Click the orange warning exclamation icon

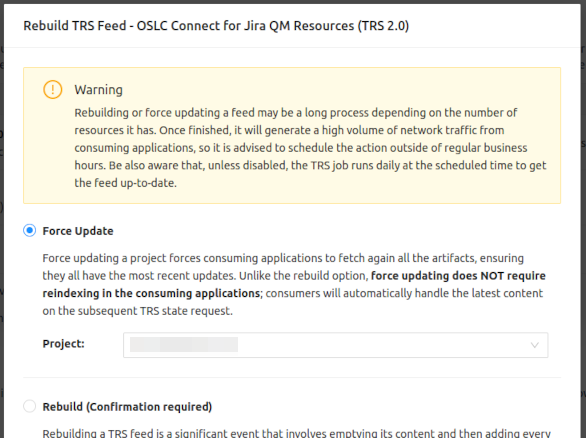coord(53,90)
